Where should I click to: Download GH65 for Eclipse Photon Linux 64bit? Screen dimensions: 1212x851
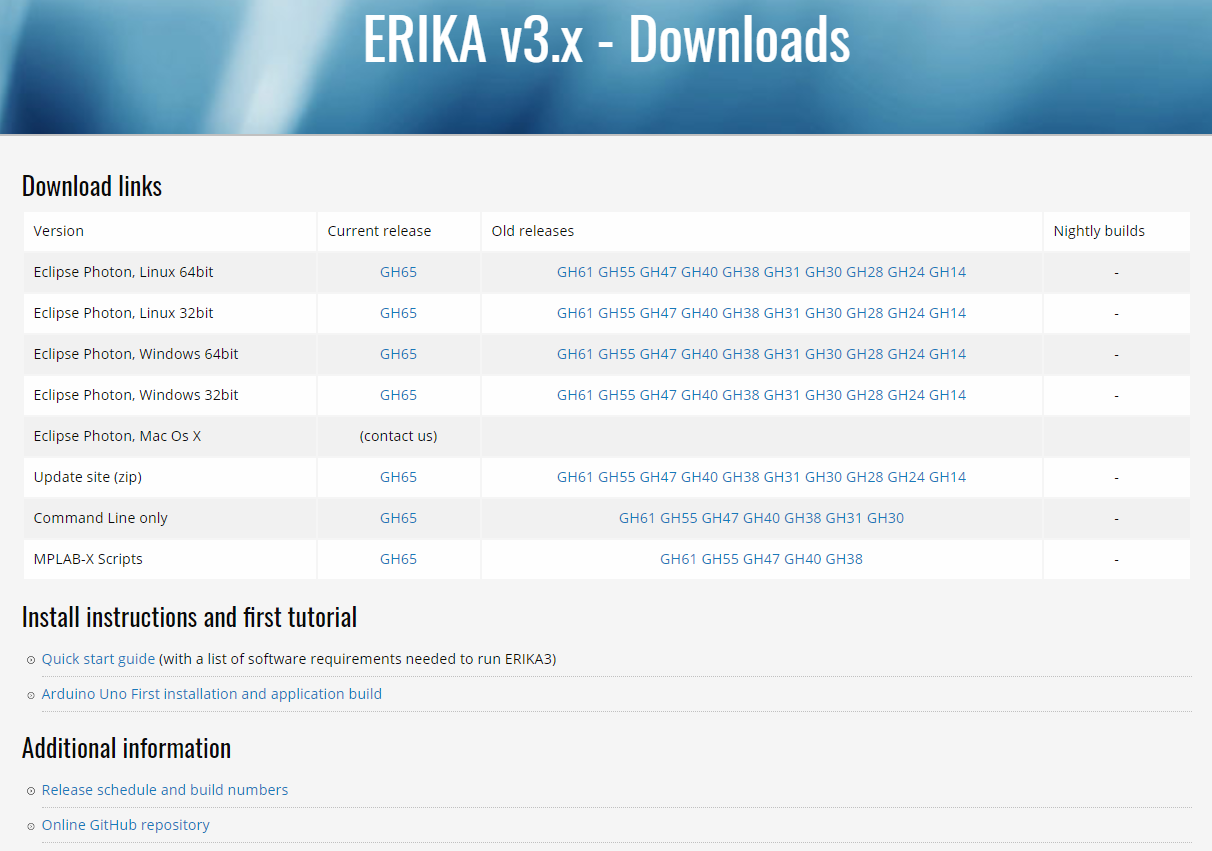tap(398, 272)
